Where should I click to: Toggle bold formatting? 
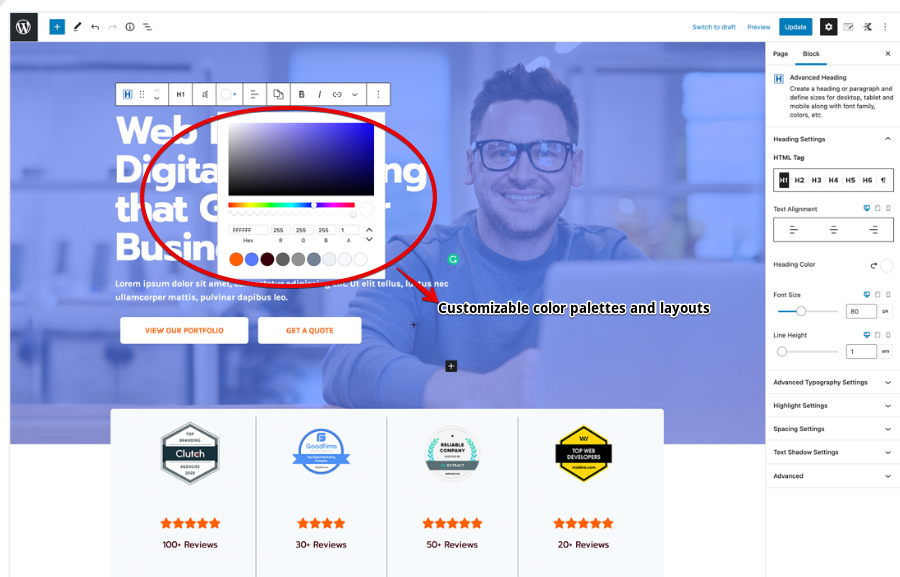301,94
